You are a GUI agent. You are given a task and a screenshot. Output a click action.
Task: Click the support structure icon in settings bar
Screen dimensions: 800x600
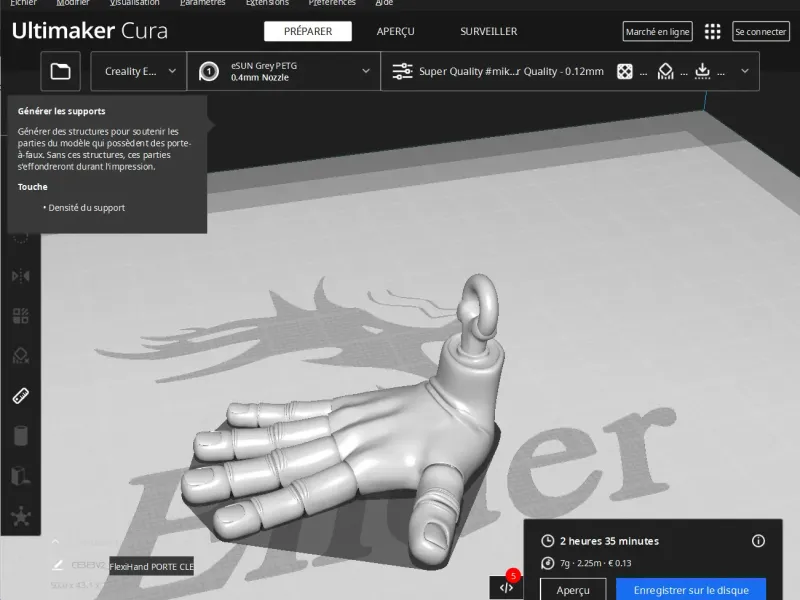click(x=665, y=71)
